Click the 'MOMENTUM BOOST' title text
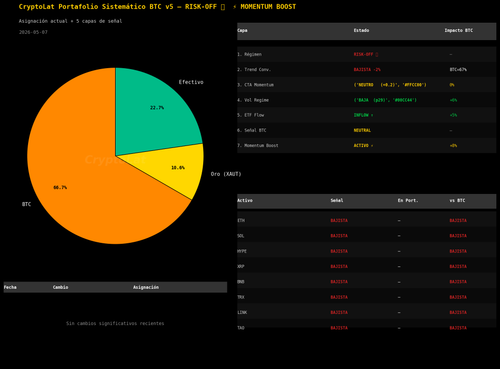 pyautogui.click(x=268, y=7)
